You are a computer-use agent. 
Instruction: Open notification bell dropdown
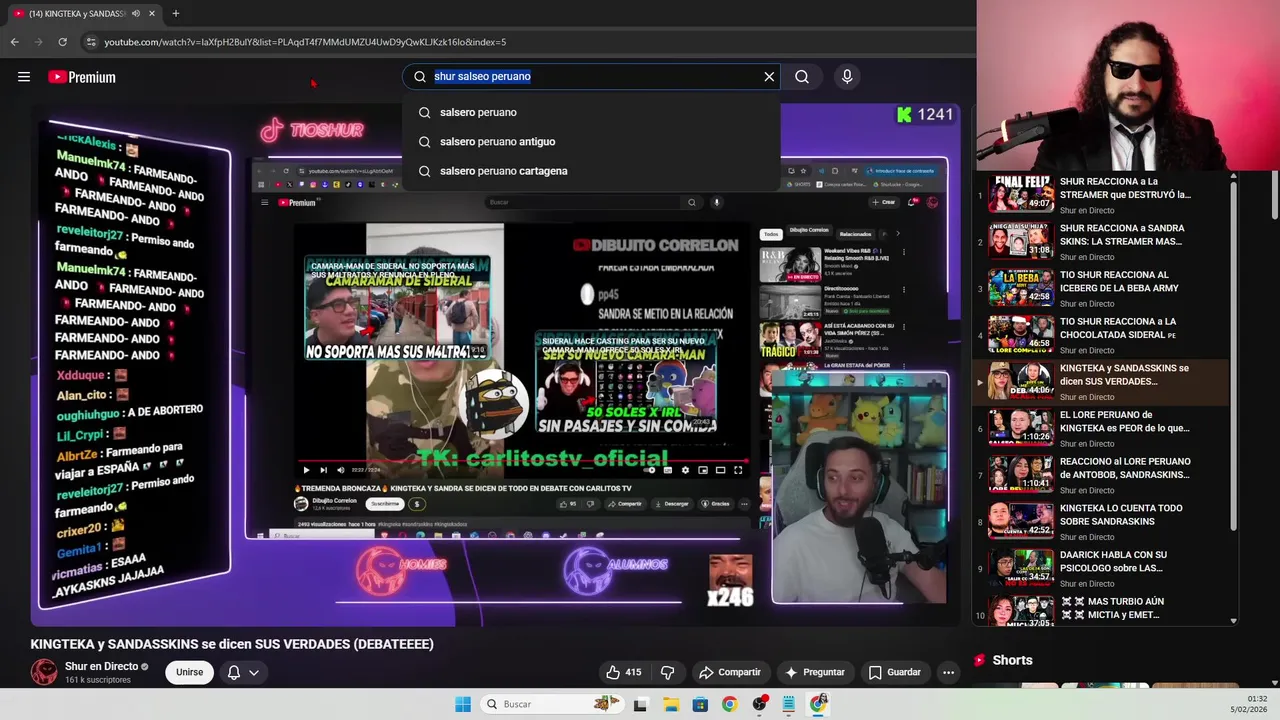click(243, 672)
